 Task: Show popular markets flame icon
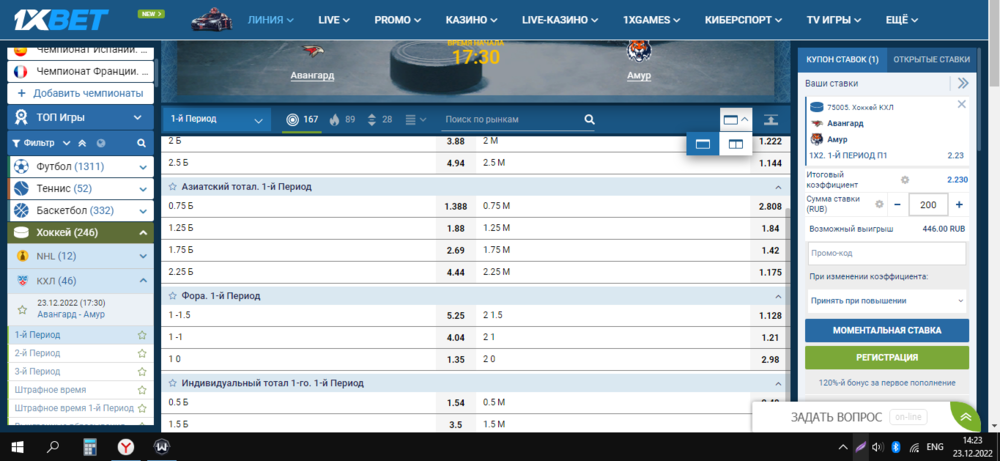point(334,119)
